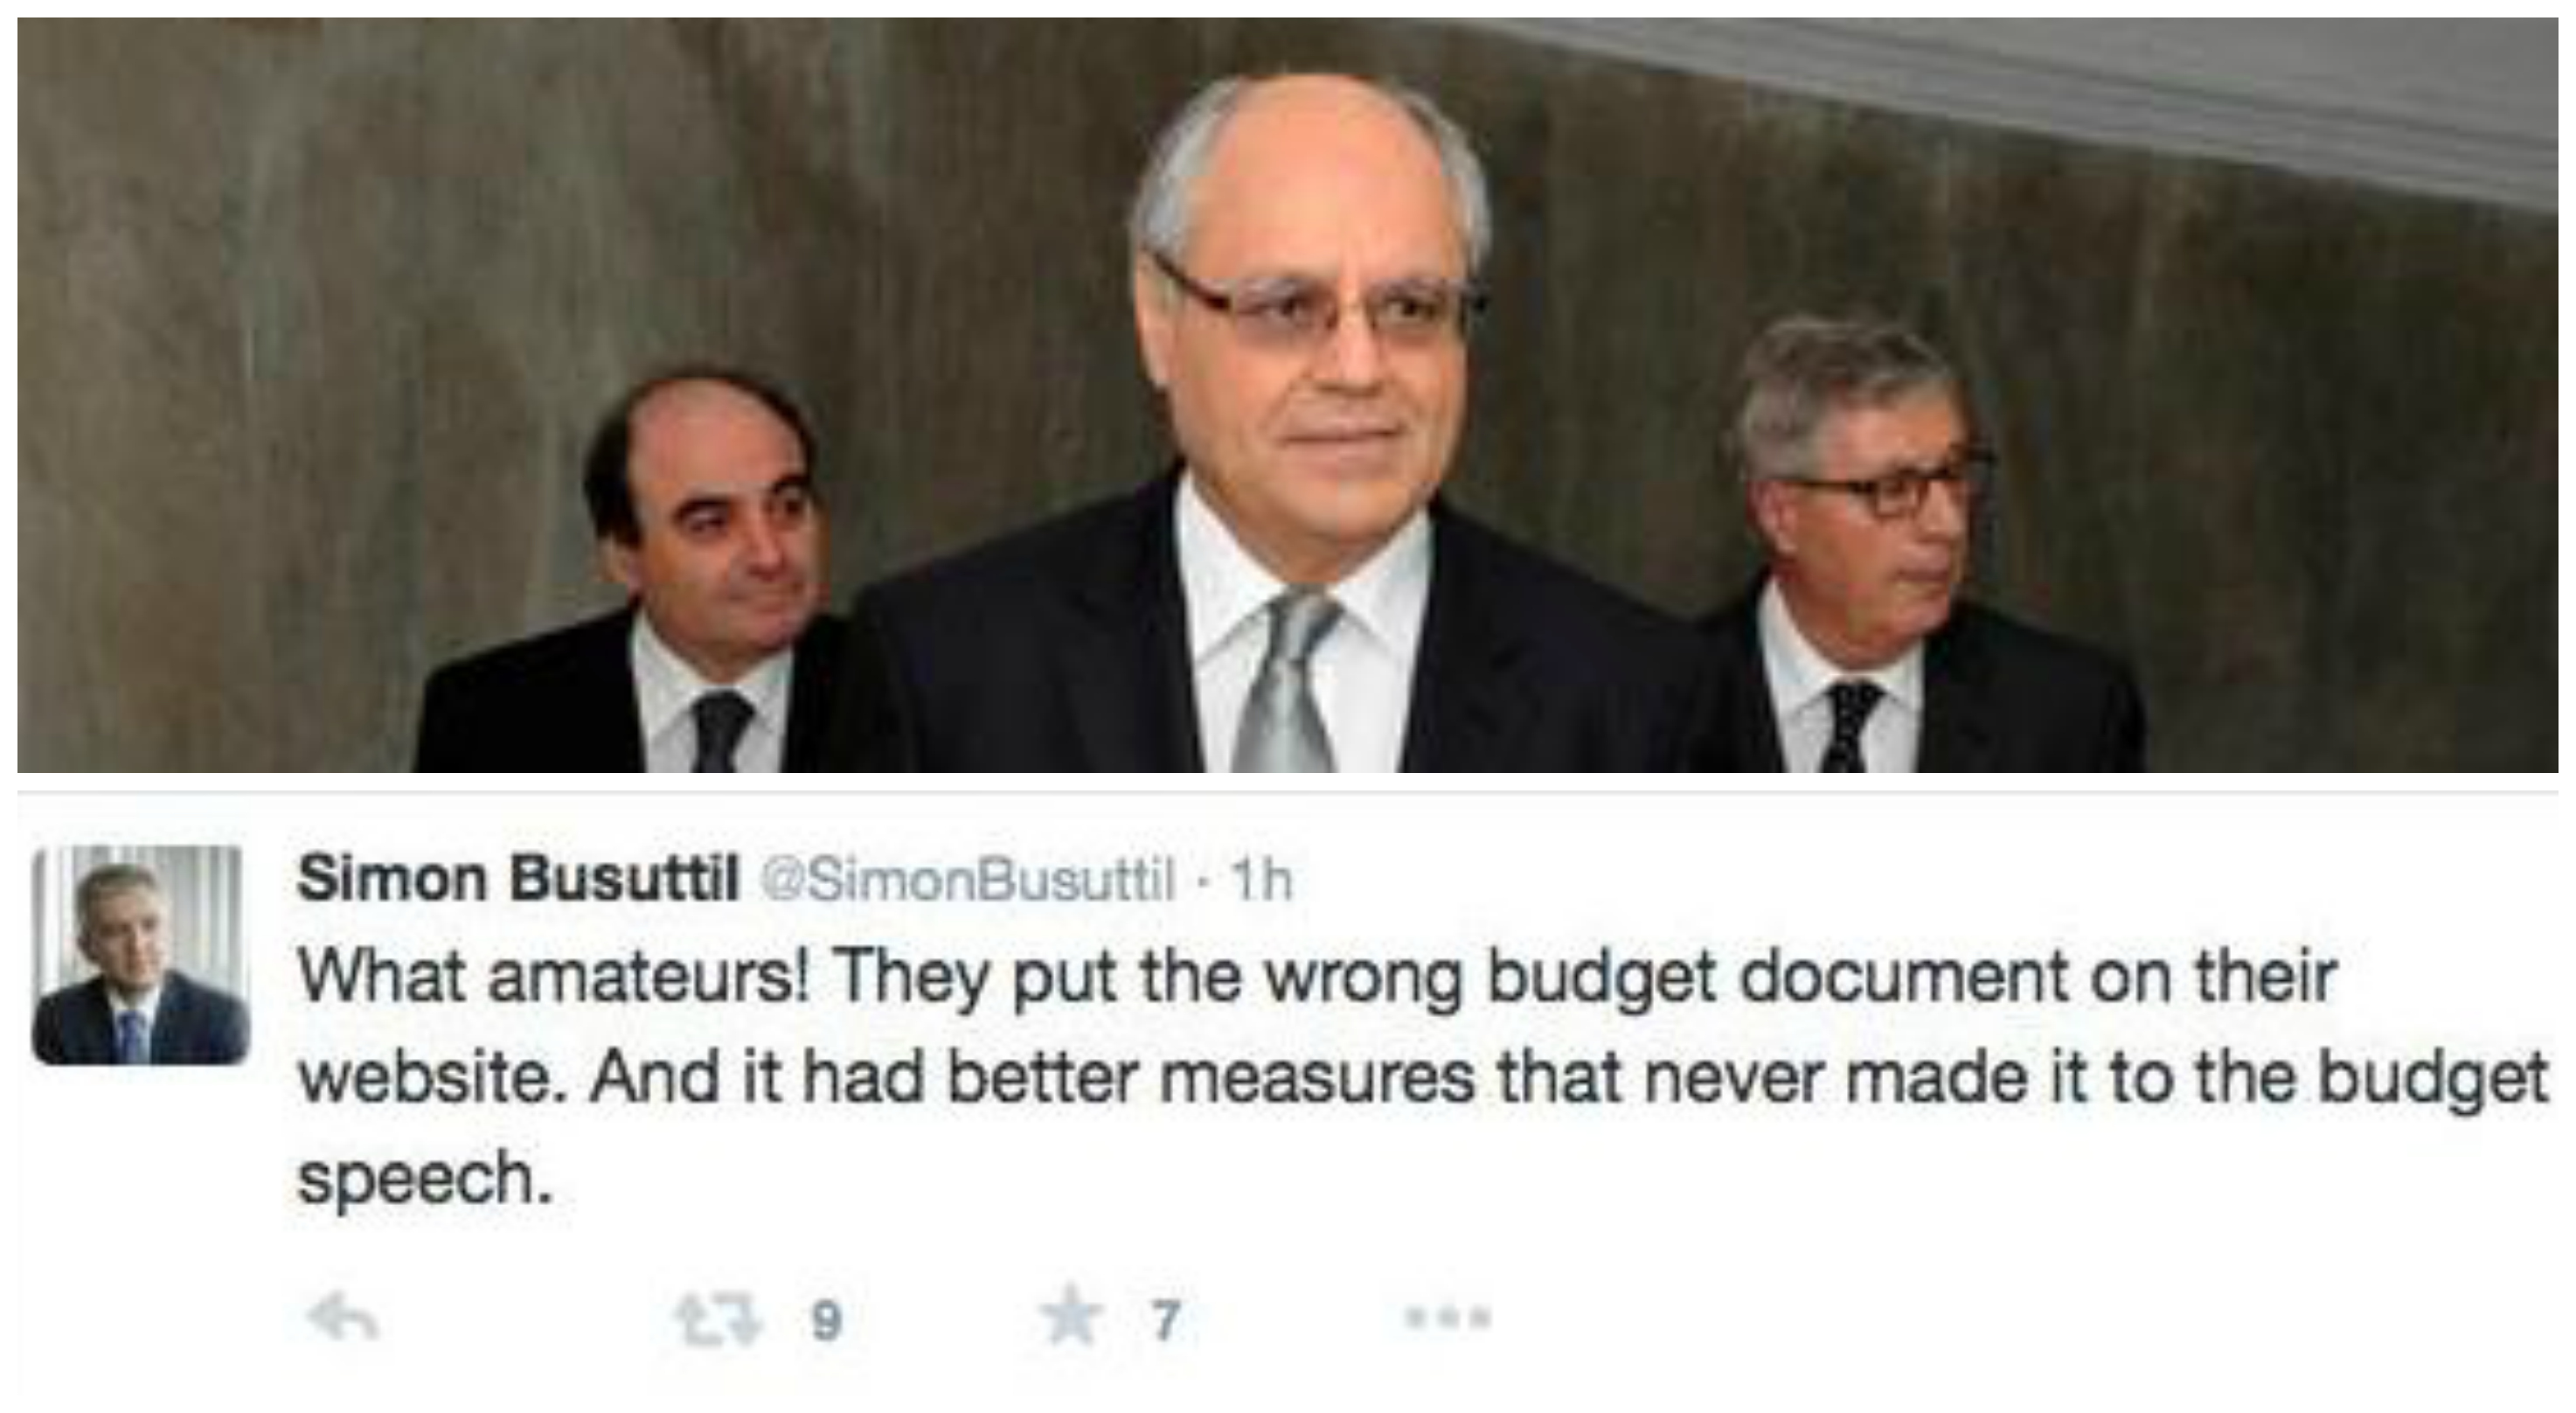Open Simon Busuttil's profile avatar
This screenshot has height=1413, width=2576.
pos(139,955)
